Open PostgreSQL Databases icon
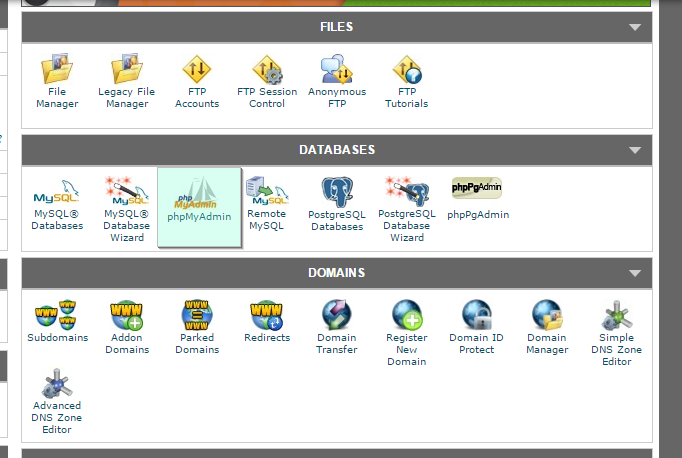682x458 pixels. 337,190
